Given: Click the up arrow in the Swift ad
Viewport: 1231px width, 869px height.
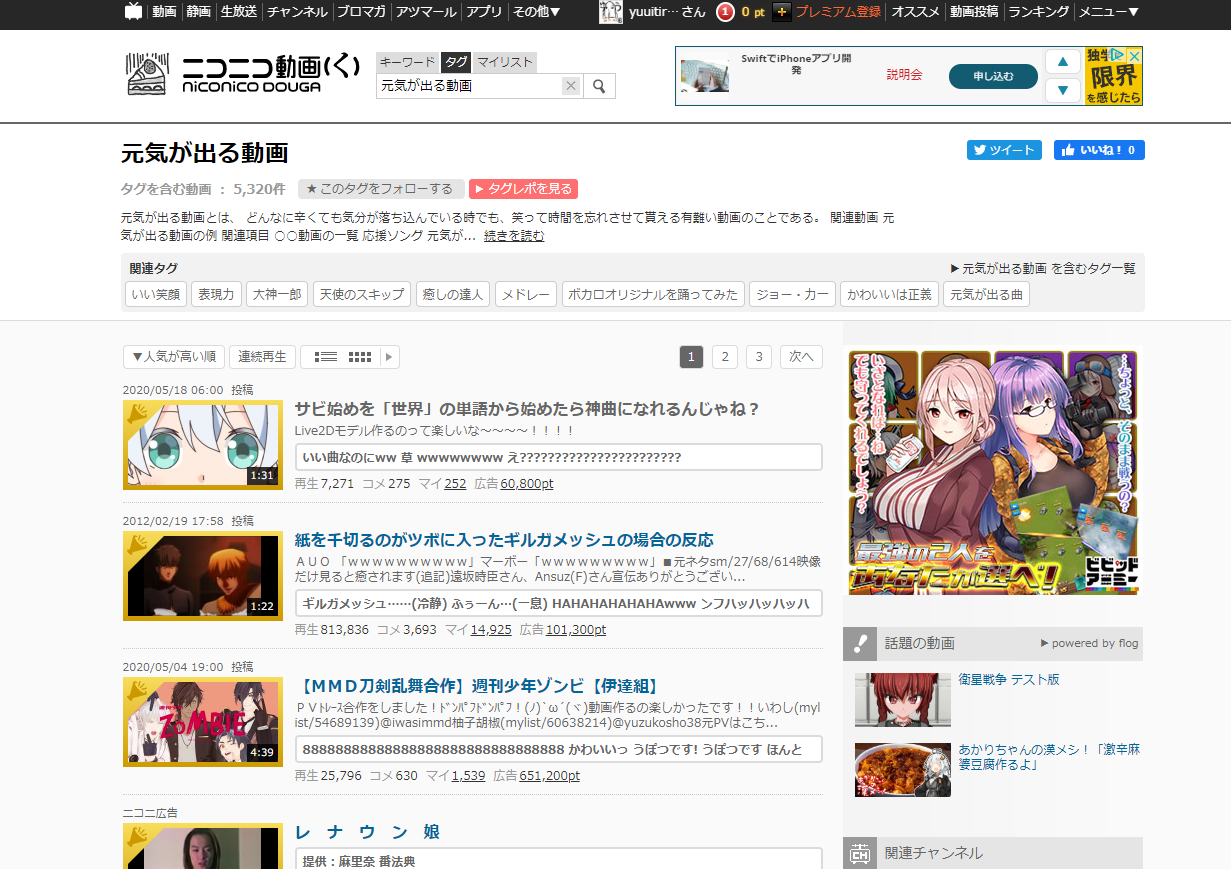Looking at the screenshot, I should tap(1062, 62).
